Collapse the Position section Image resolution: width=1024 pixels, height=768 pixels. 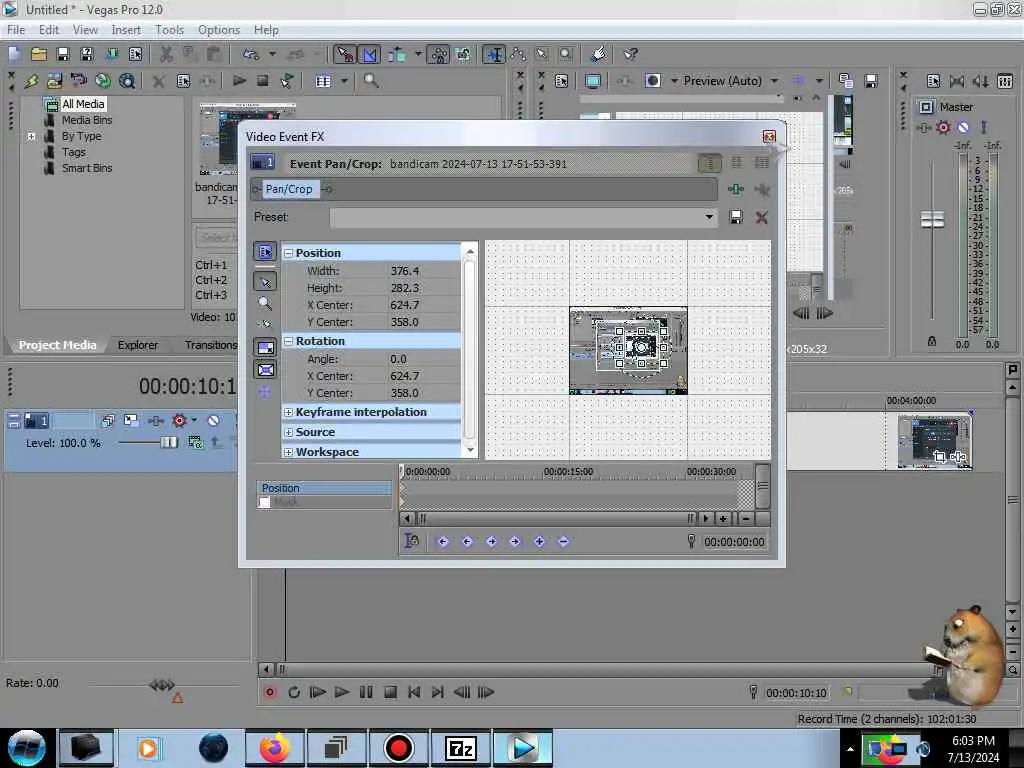(x=288, y=253)
